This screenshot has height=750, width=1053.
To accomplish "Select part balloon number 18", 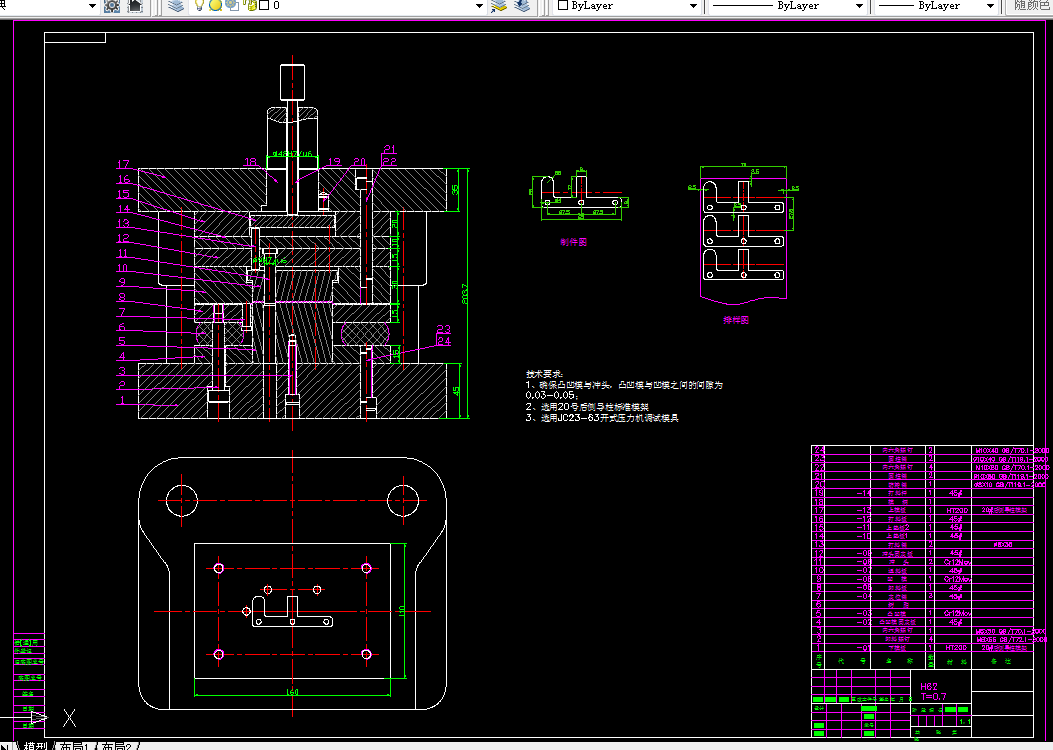I will 250,162.
